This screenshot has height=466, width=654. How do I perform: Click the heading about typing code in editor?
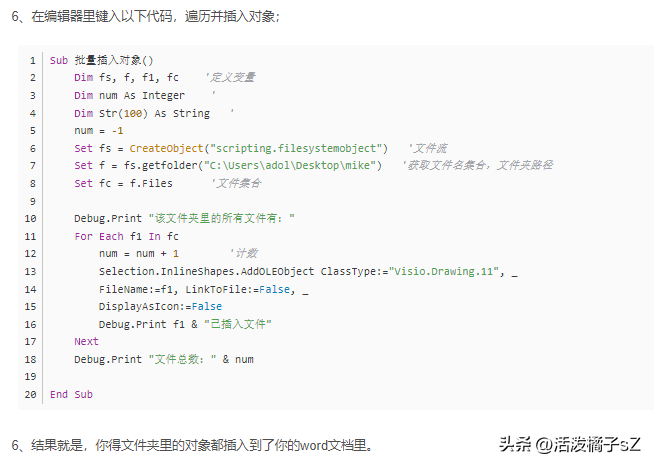(x=146, y=16)
